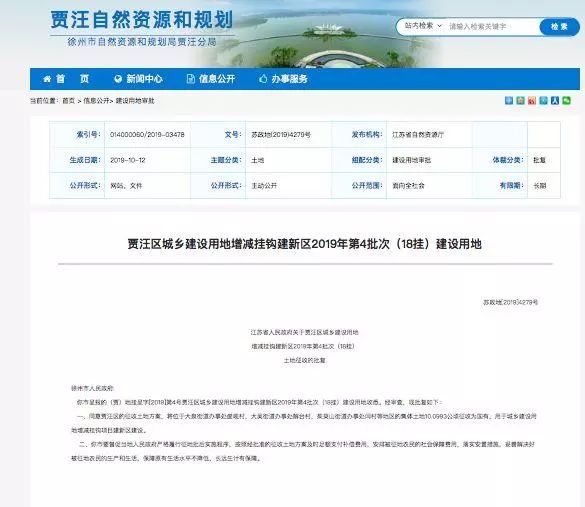585x507 pixels.
Task: Select the validity value 长期
Action: tap(539, 185)
